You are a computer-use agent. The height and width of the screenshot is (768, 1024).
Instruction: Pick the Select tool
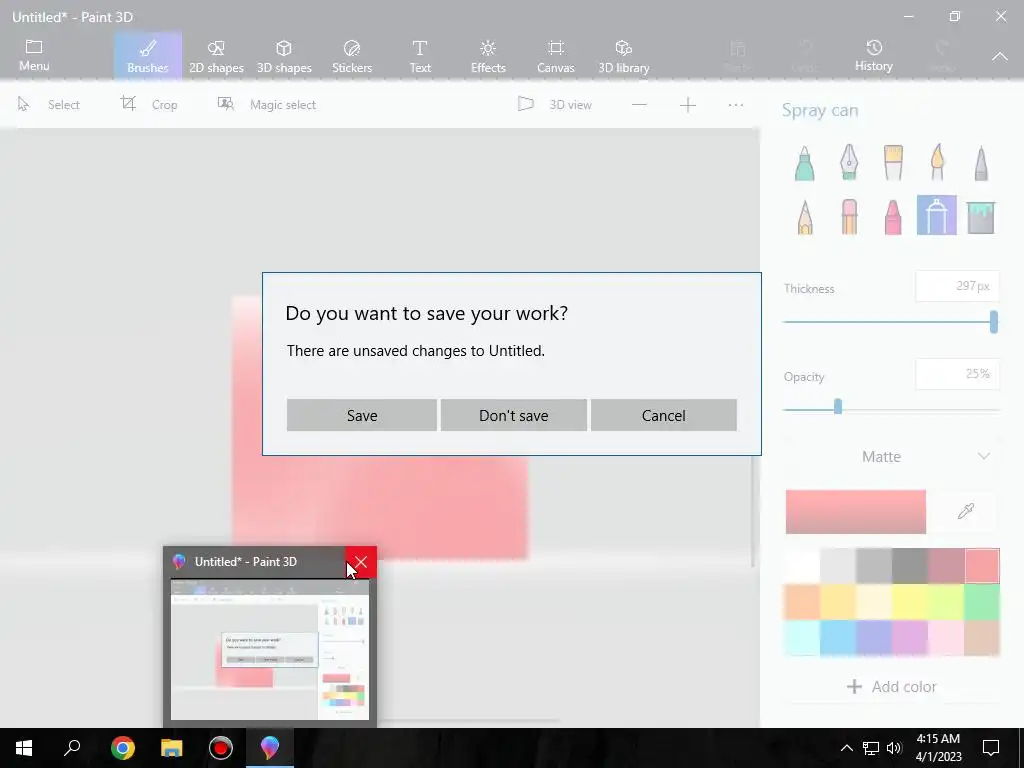pos(48,104)
